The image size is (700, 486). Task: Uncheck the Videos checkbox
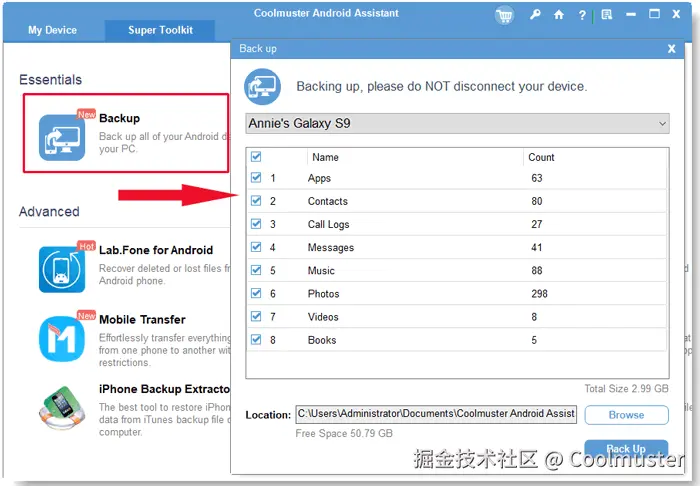pyautogui.click(x=256, y=317)
